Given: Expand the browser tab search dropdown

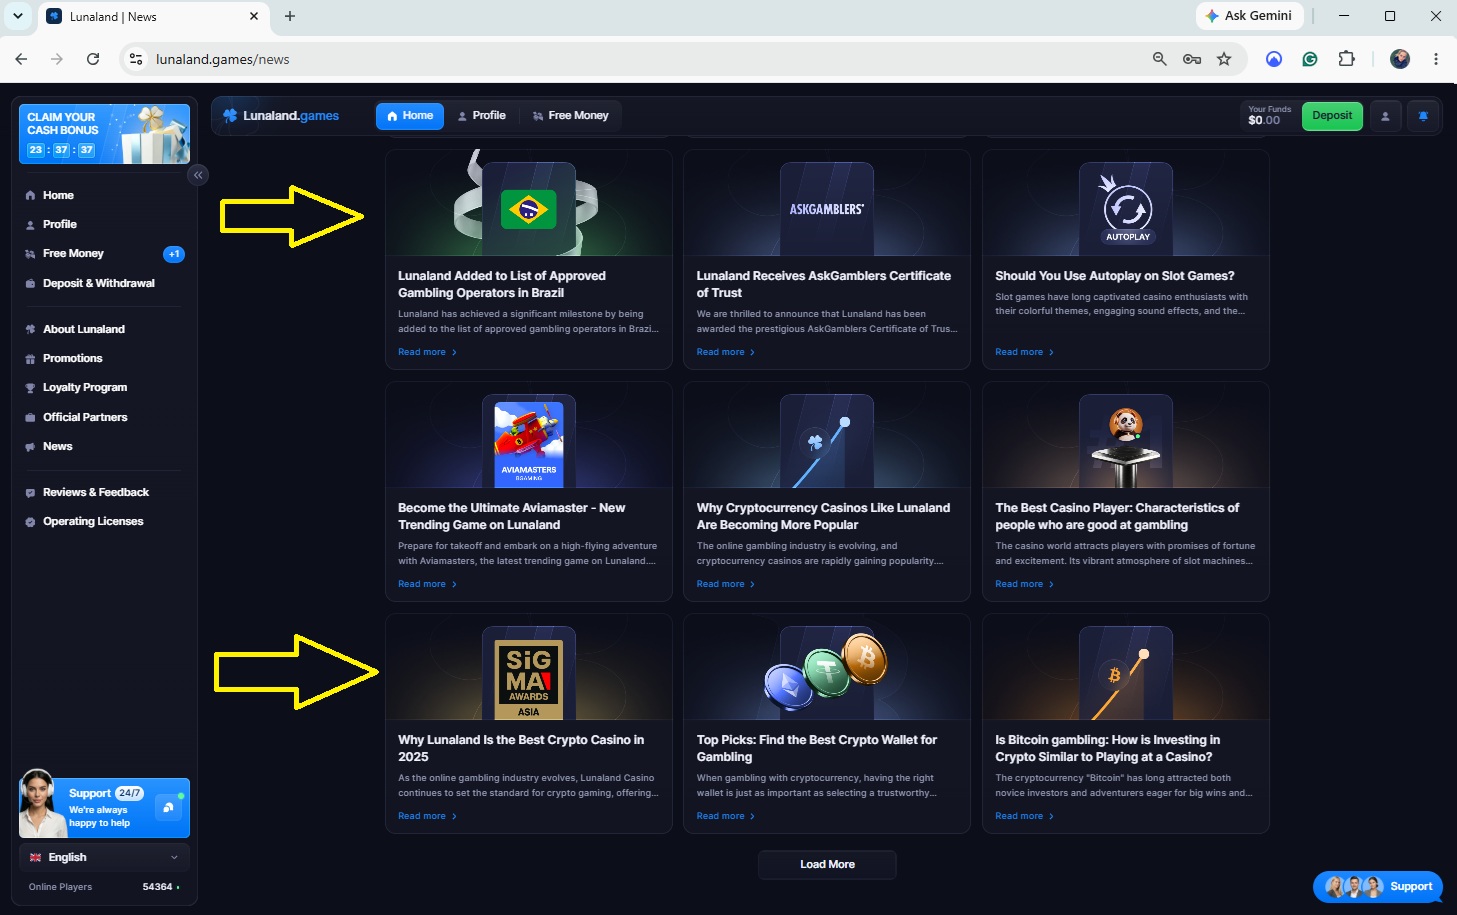Looking at the screenshot, I should point(18,16).
